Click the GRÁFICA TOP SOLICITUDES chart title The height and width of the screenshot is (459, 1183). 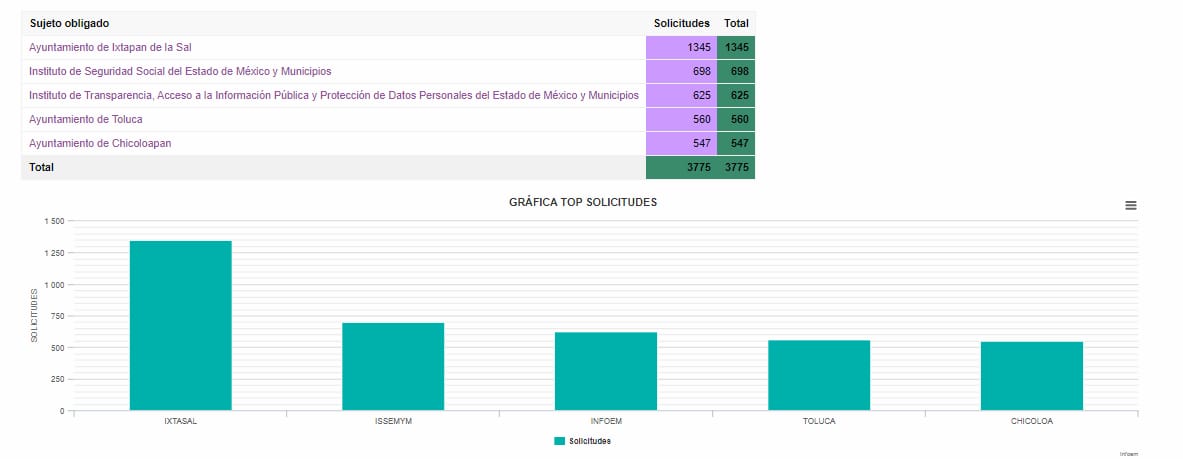pos(582,202)
